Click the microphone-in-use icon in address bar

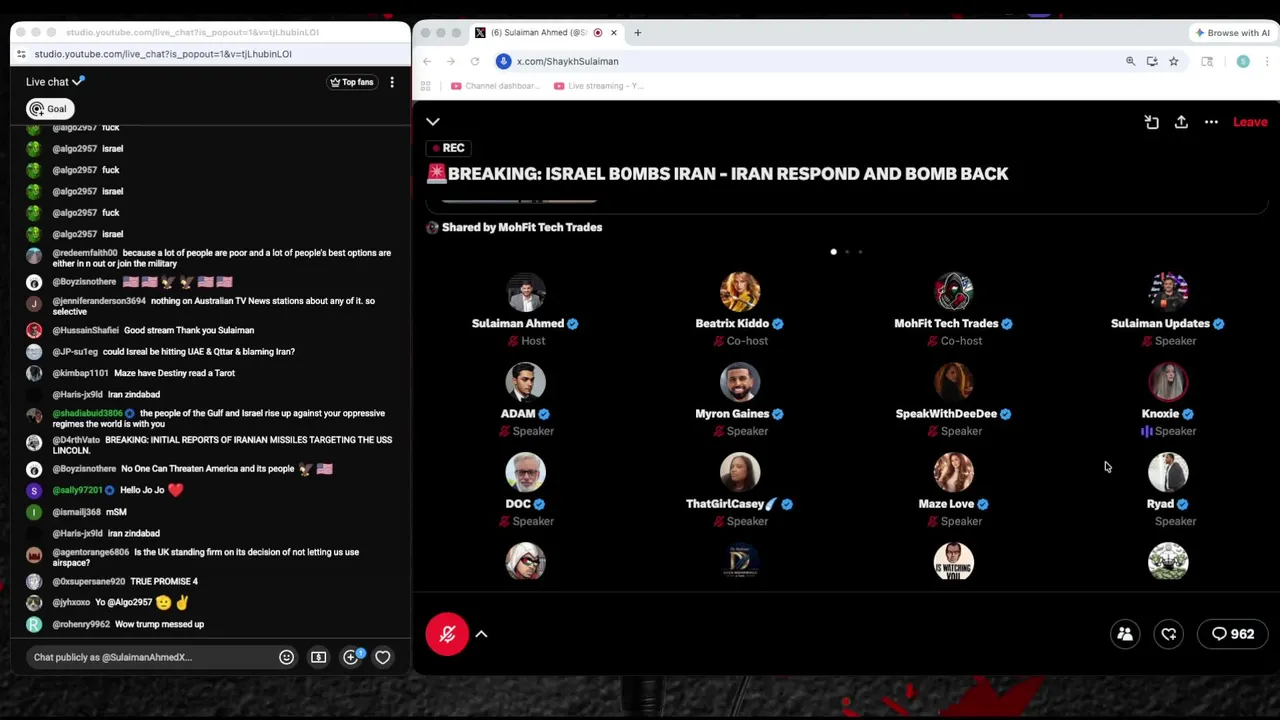(x=504, y=61)
